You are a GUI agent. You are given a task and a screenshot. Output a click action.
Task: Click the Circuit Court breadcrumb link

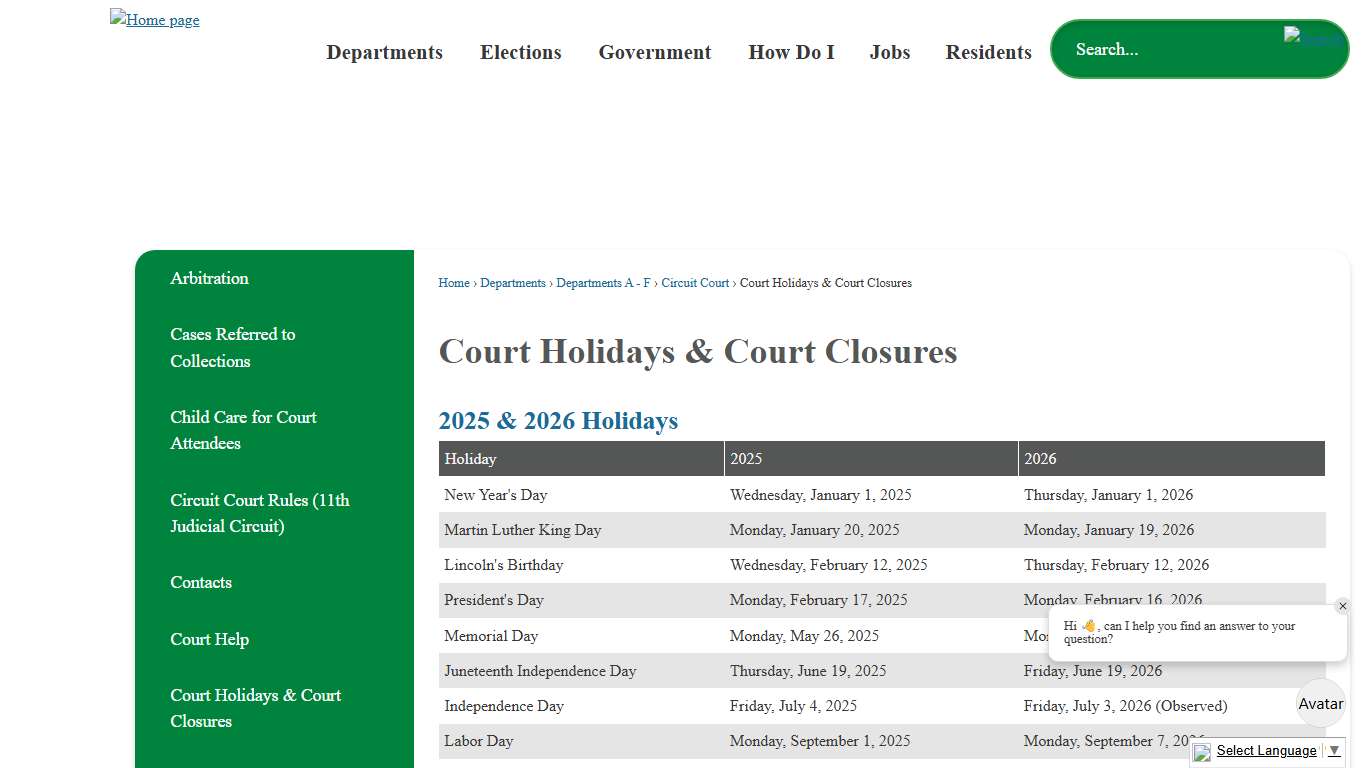point(695,283)
